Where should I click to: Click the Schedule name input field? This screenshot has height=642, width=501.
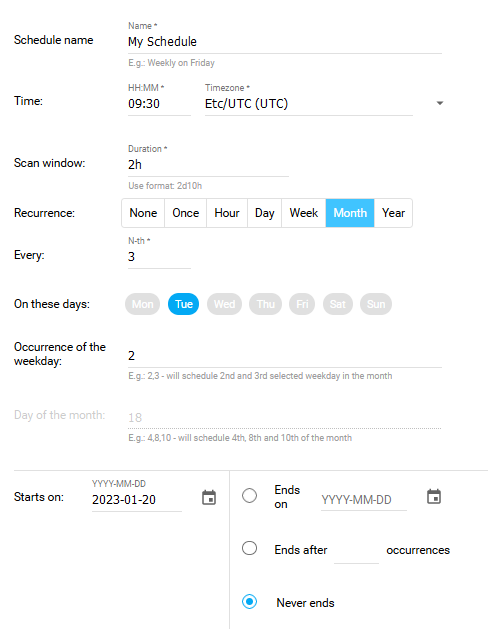click(285, 42)
